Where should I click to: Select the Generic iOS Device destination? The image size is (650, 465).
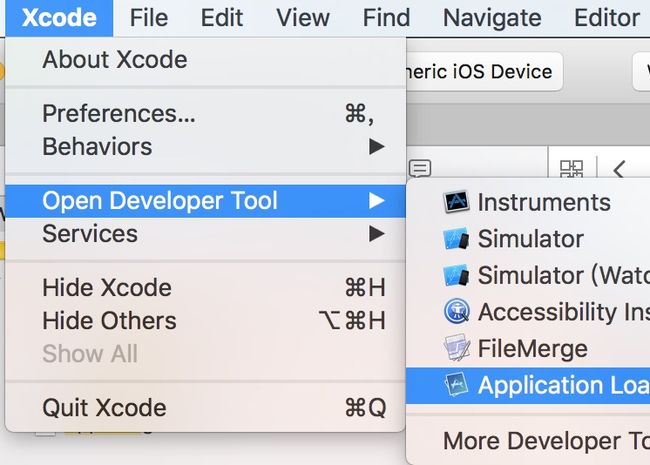pos(483,72)
